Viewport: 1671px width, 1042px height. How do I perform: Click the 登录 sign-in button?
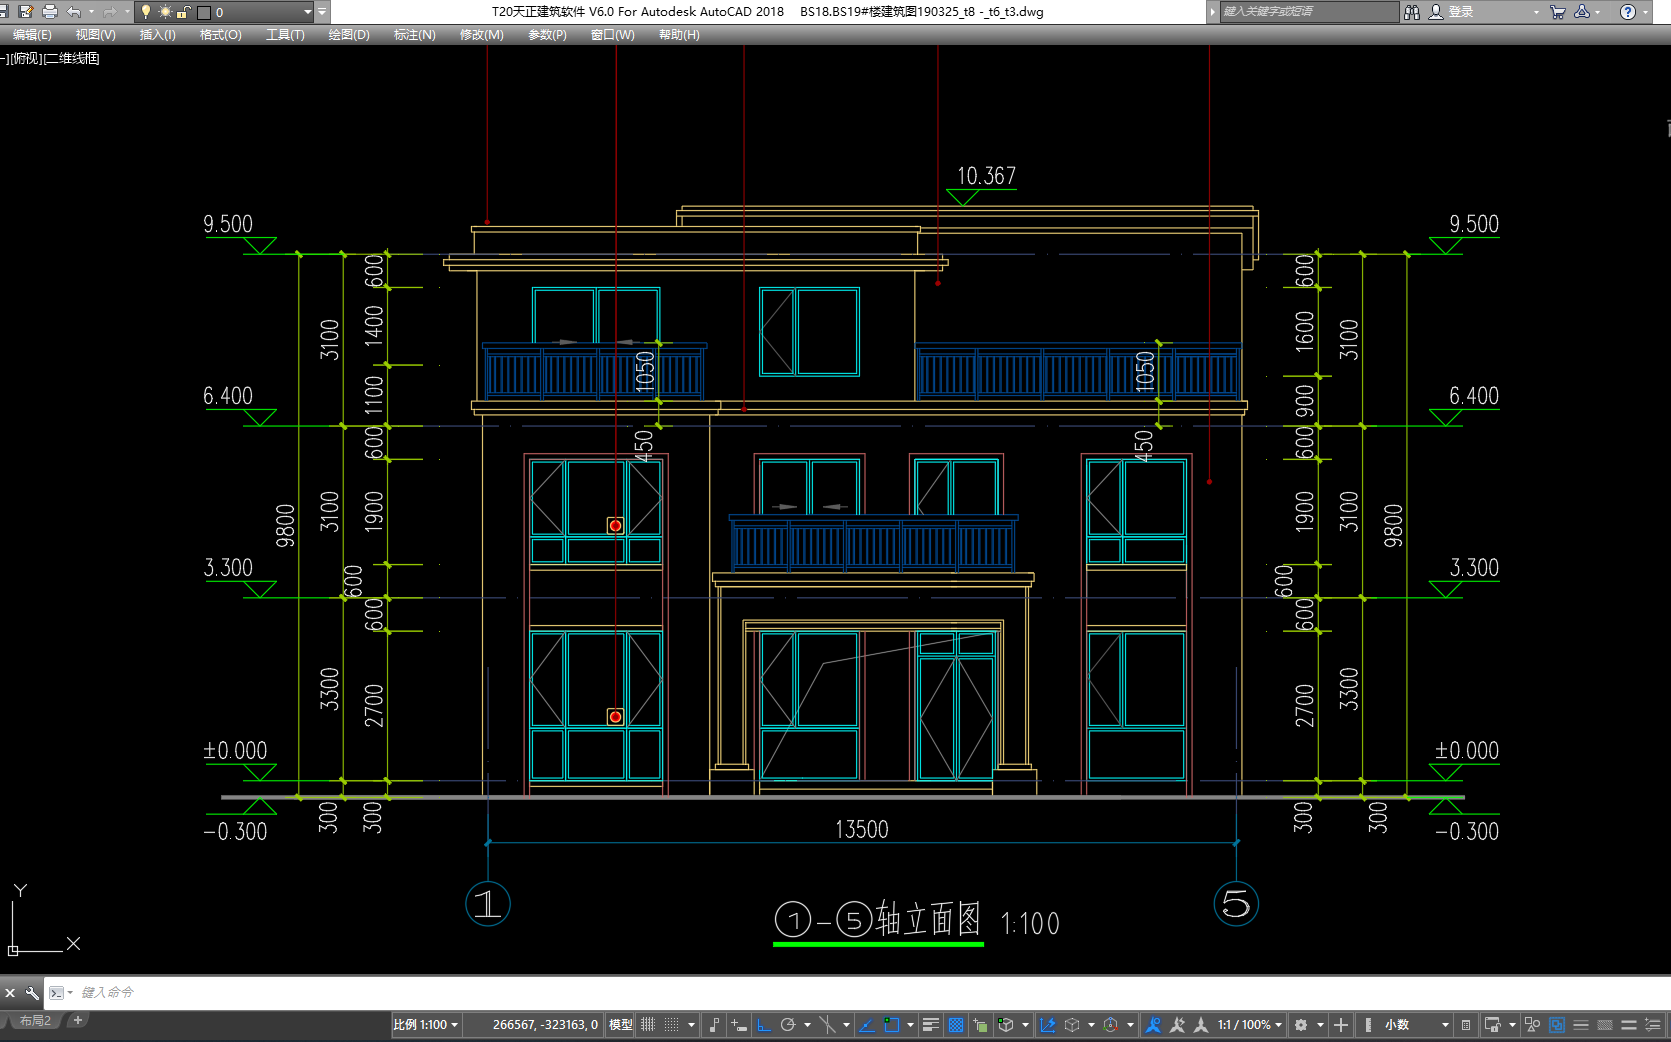[1459, 12]
